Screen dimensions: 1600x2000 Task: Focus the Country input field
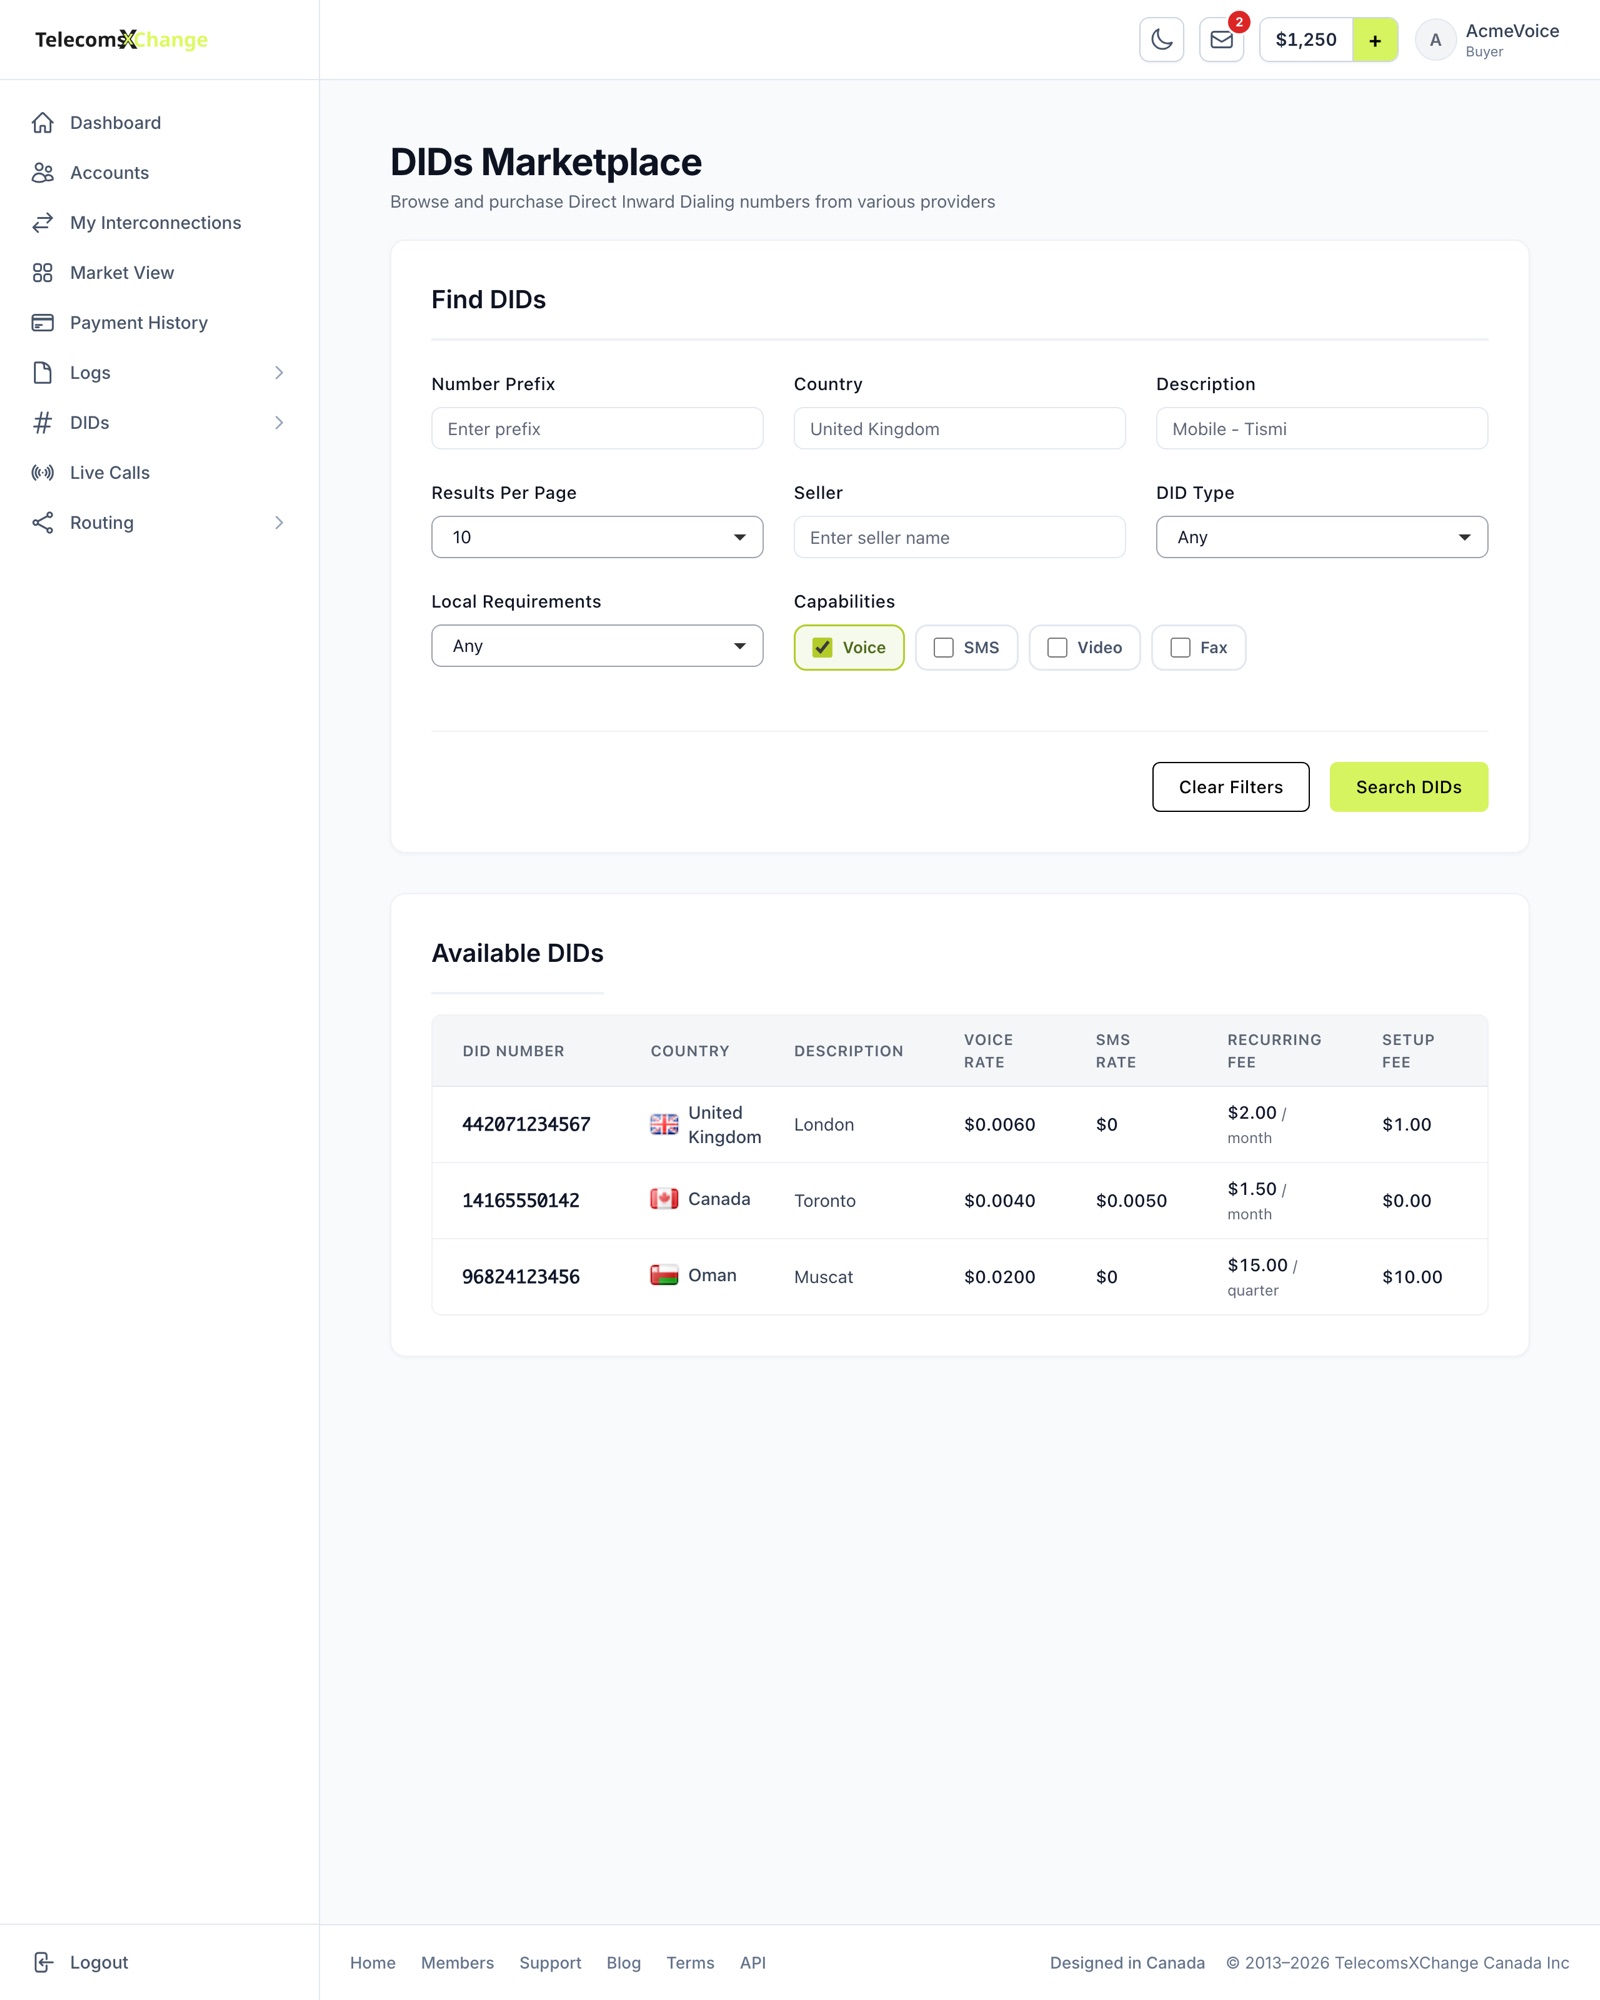[x=959, y=428]
